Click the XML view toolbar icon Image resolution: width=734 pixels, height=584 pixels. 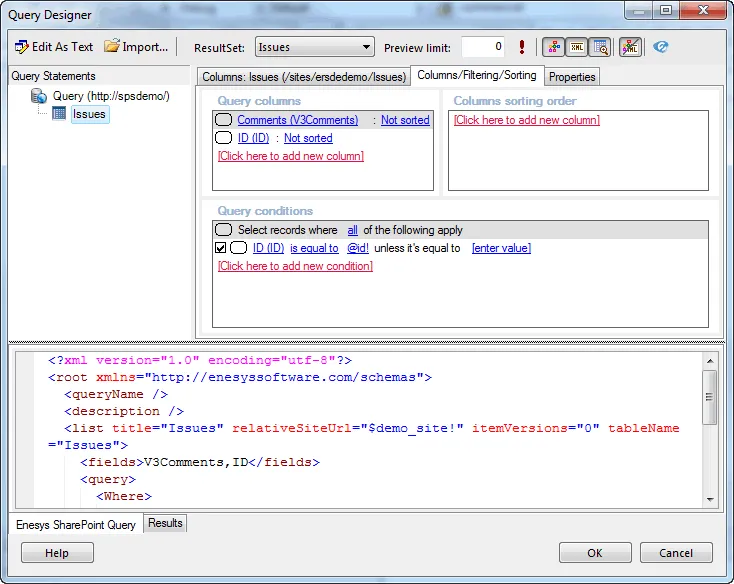tap(576, 47)
